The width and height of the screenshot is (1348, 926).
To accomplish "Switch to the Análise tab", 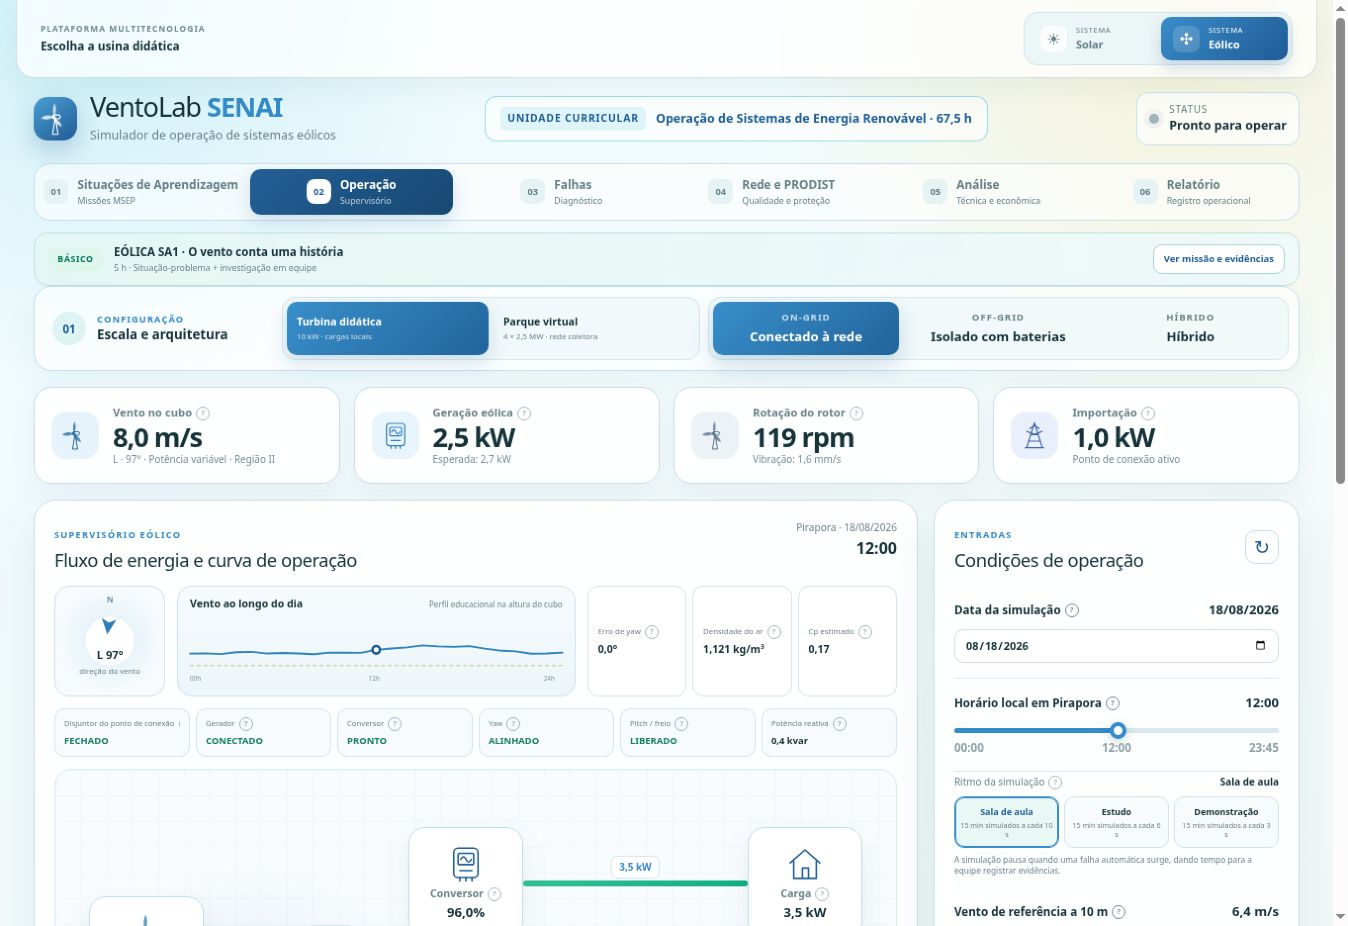I will tap(982, 192).
